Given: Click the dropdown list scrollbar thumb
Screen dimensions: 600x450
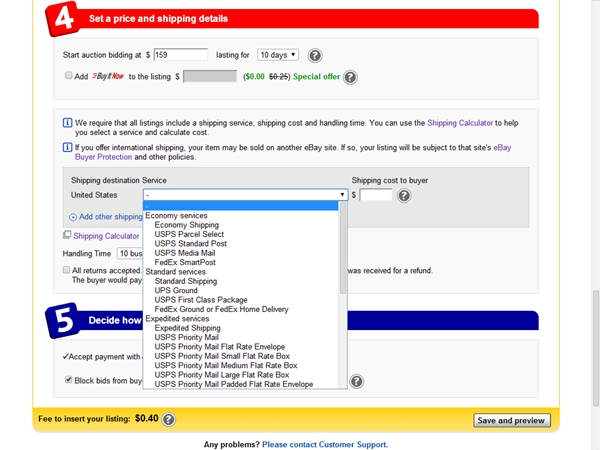Looking at the screenshot, I should click(342, 248).
